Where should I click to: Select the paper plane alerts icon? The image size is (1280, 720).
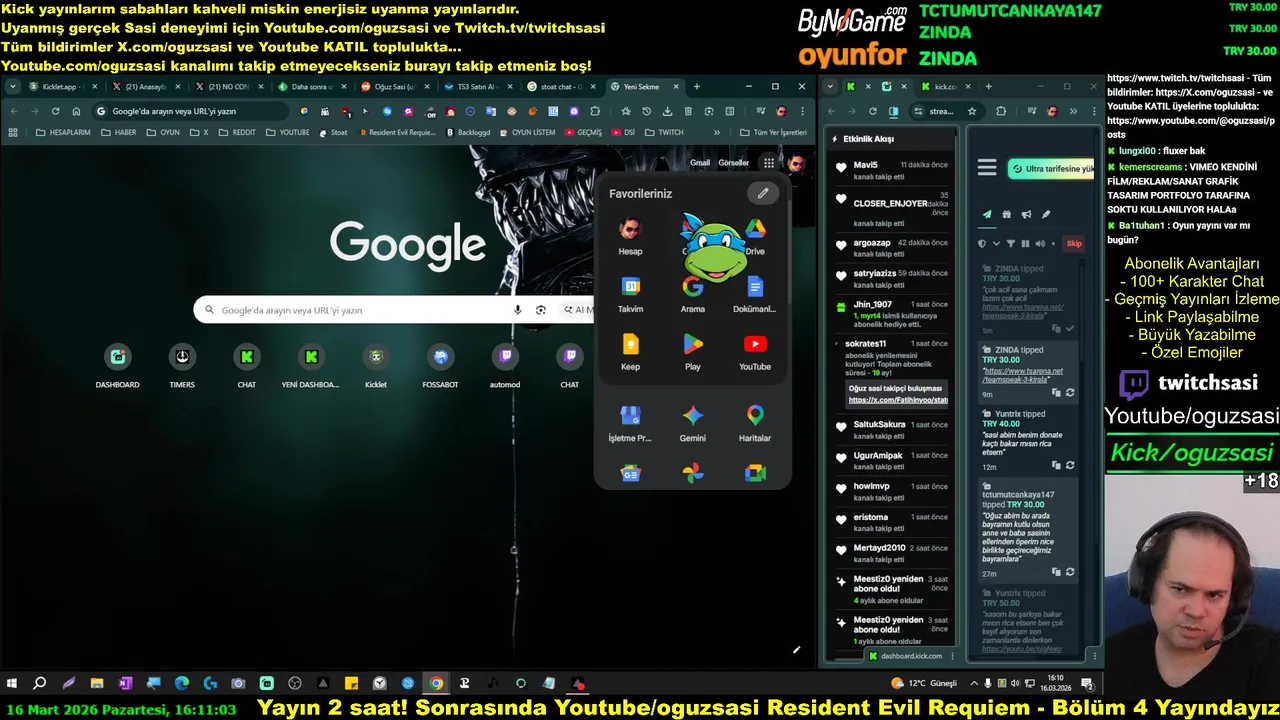tap(987, 214)
